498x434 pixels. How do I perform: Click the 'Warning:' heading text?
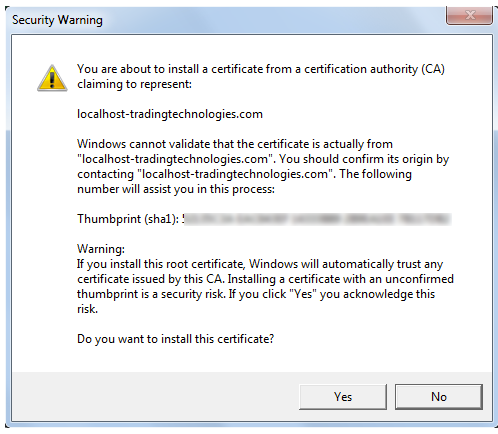(x=101, y=249)
